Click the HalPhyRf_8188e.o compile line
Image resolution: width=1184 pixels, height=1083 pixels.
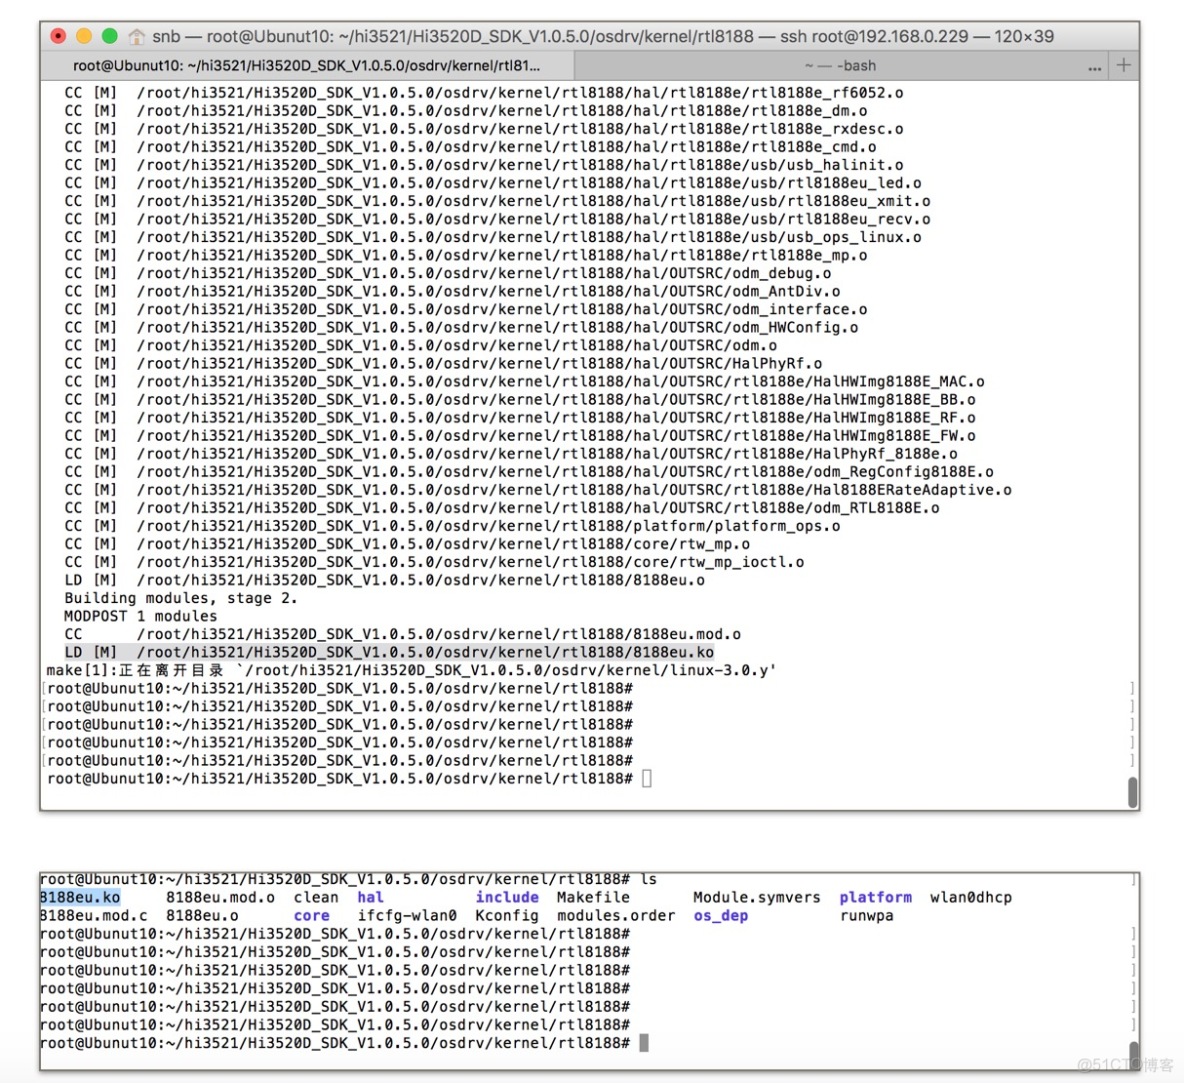[x=510, y=454]
